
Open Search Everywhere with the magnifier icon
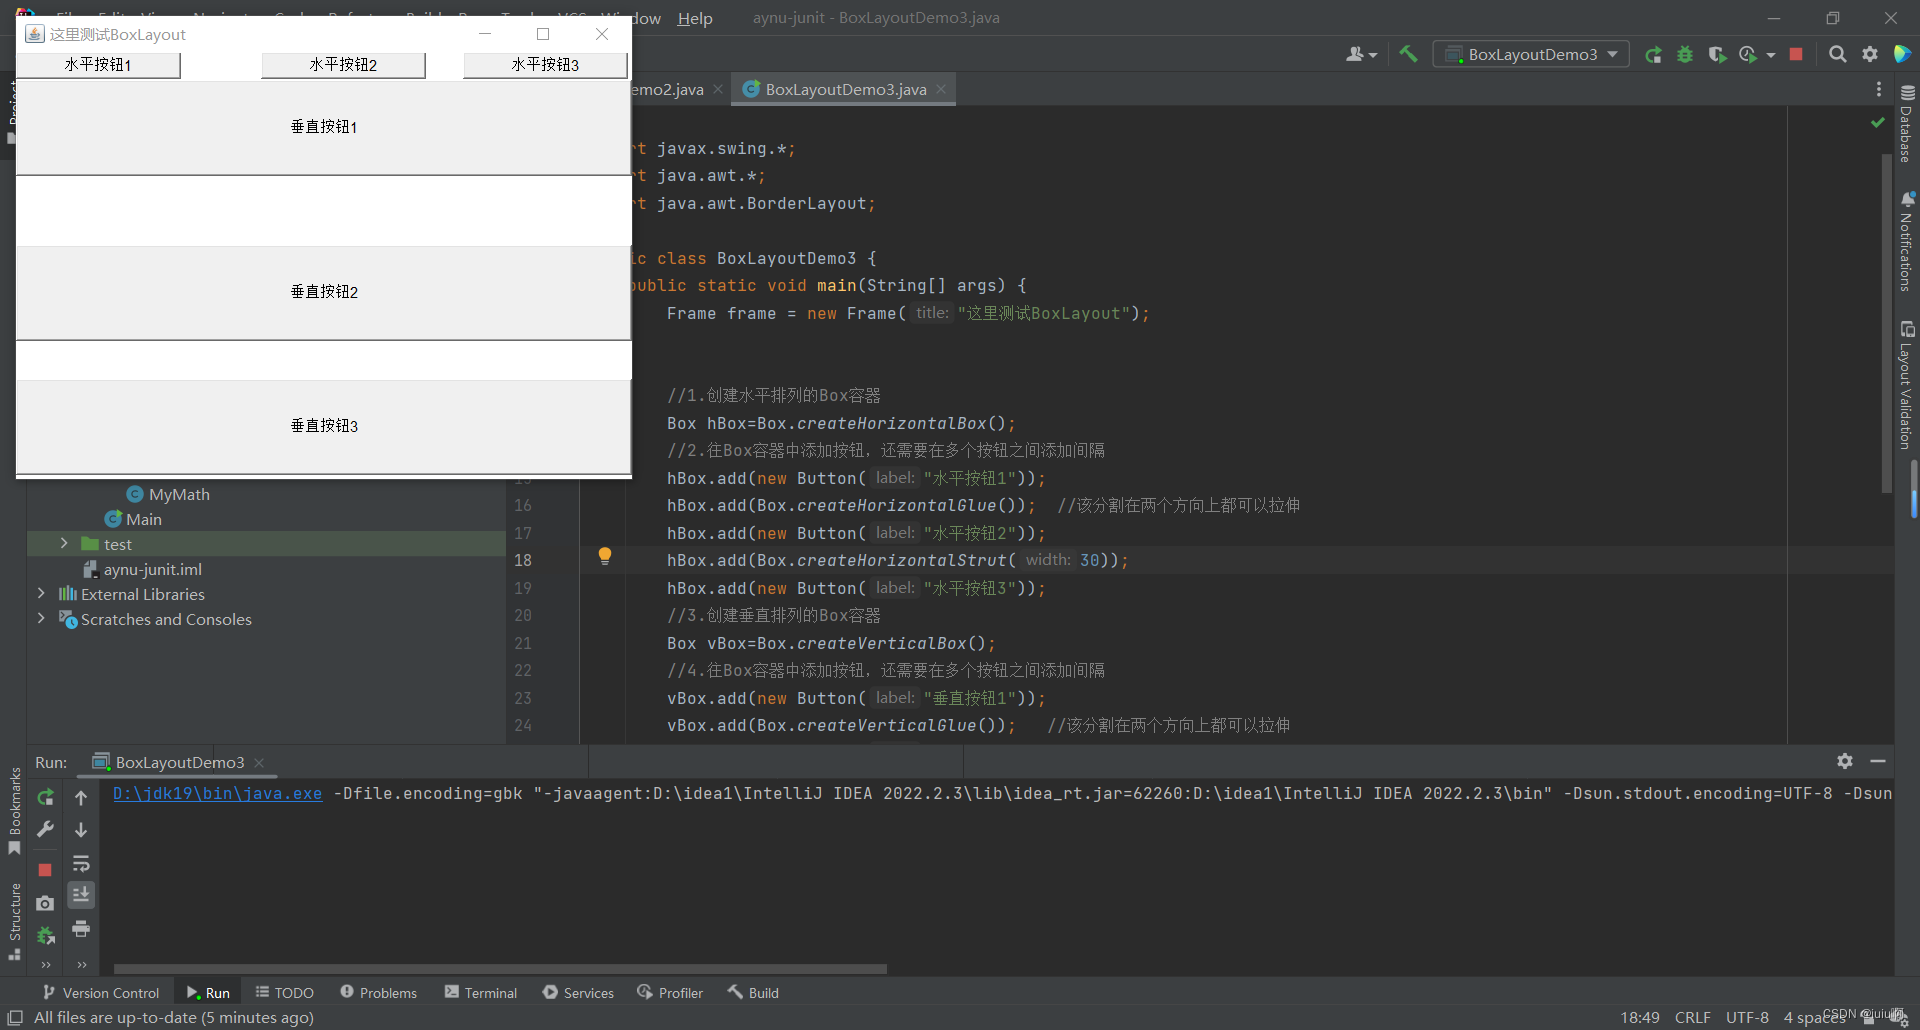(1838, 54)
